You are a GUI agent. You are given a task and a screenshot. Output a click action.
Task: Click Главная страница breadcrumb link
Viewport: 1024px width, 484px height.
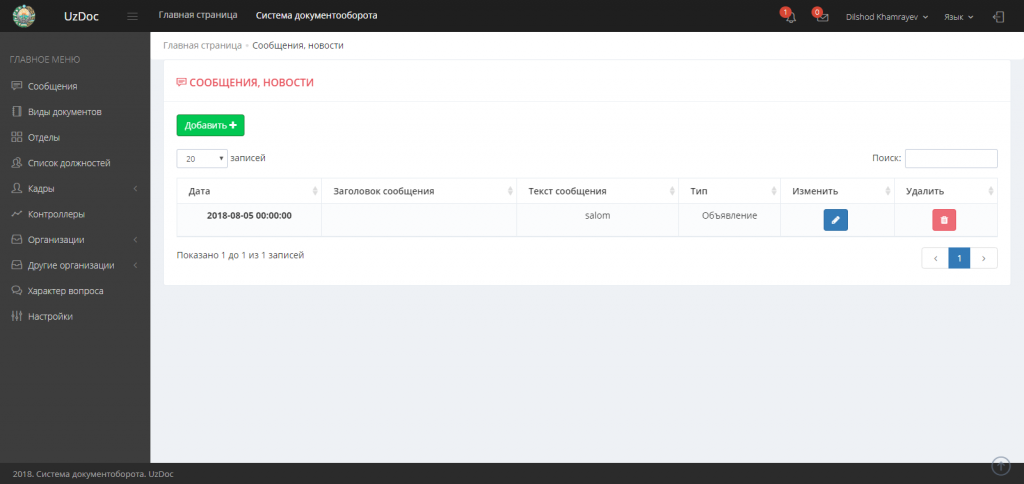coord(202,45)
